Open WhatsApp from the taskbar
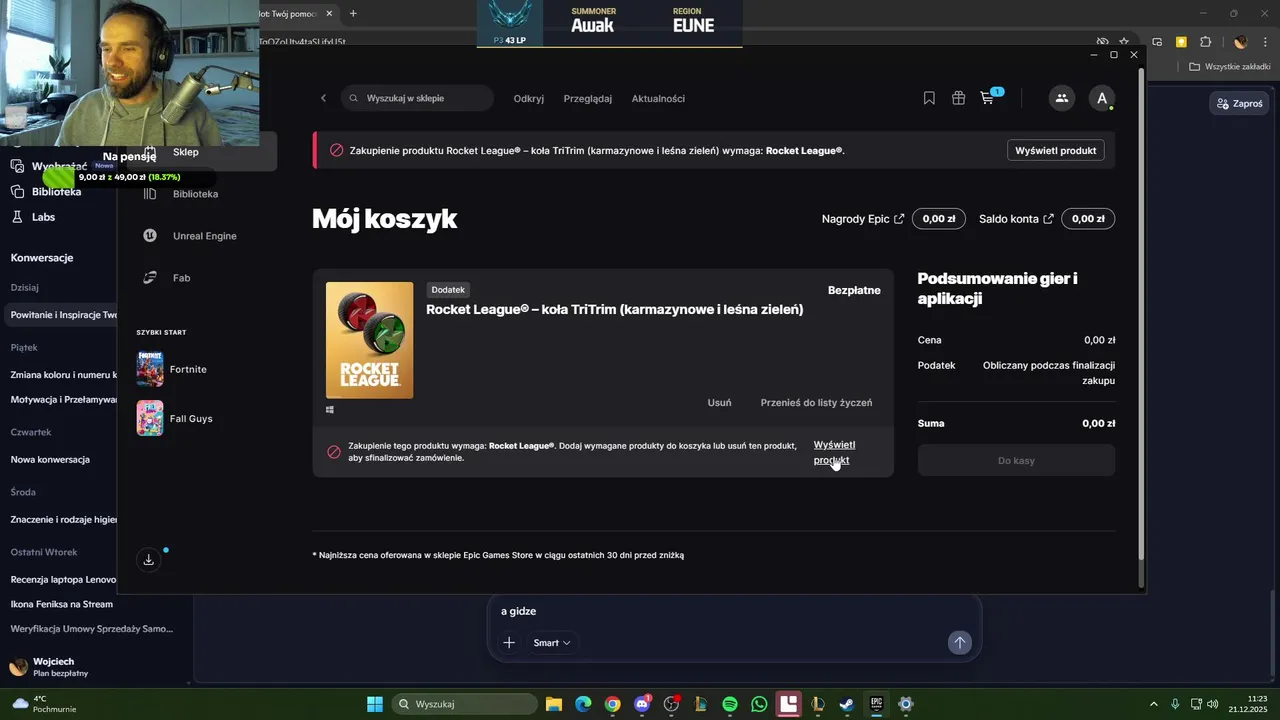The image size is (1280, 720). (759, 704)
